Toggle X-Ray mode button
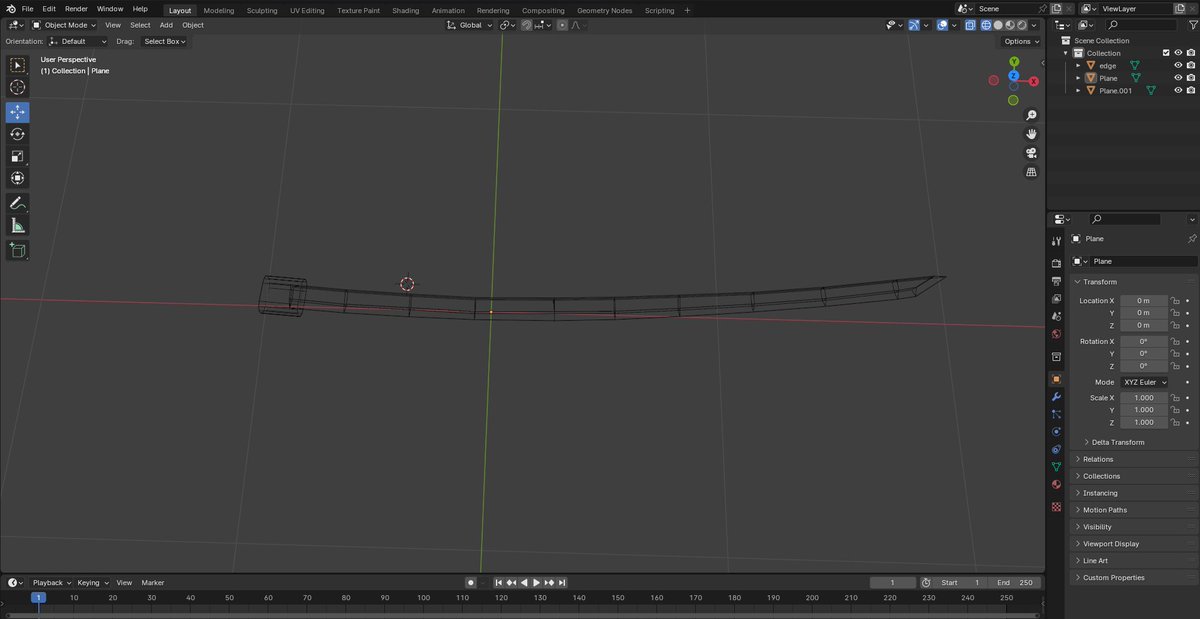The height and width of the screenshot is (619, 1200). (971, 25)
